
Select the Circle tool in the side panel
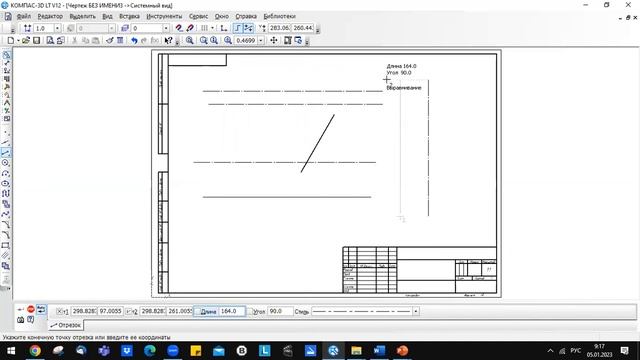6,163
